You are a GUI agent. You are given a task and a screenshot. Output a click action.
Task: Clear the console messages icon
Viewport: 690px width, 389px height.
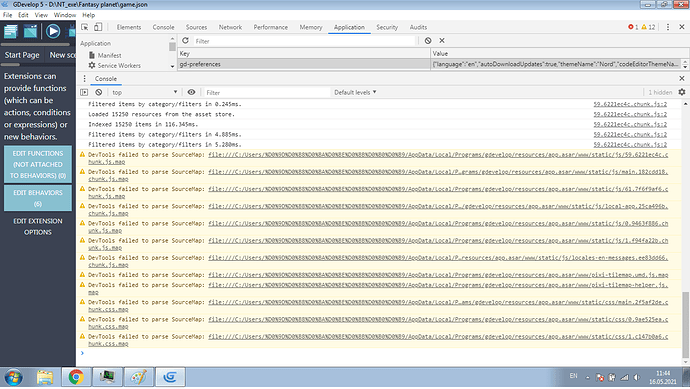click(x=99, y=92)
